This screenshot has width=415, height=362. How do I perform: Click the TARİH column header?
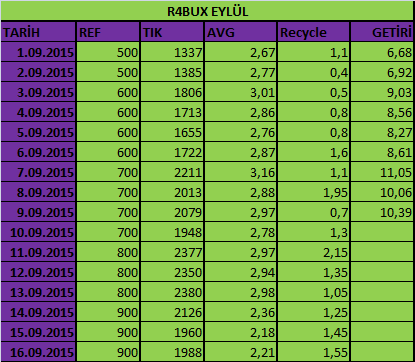[38, 32]
